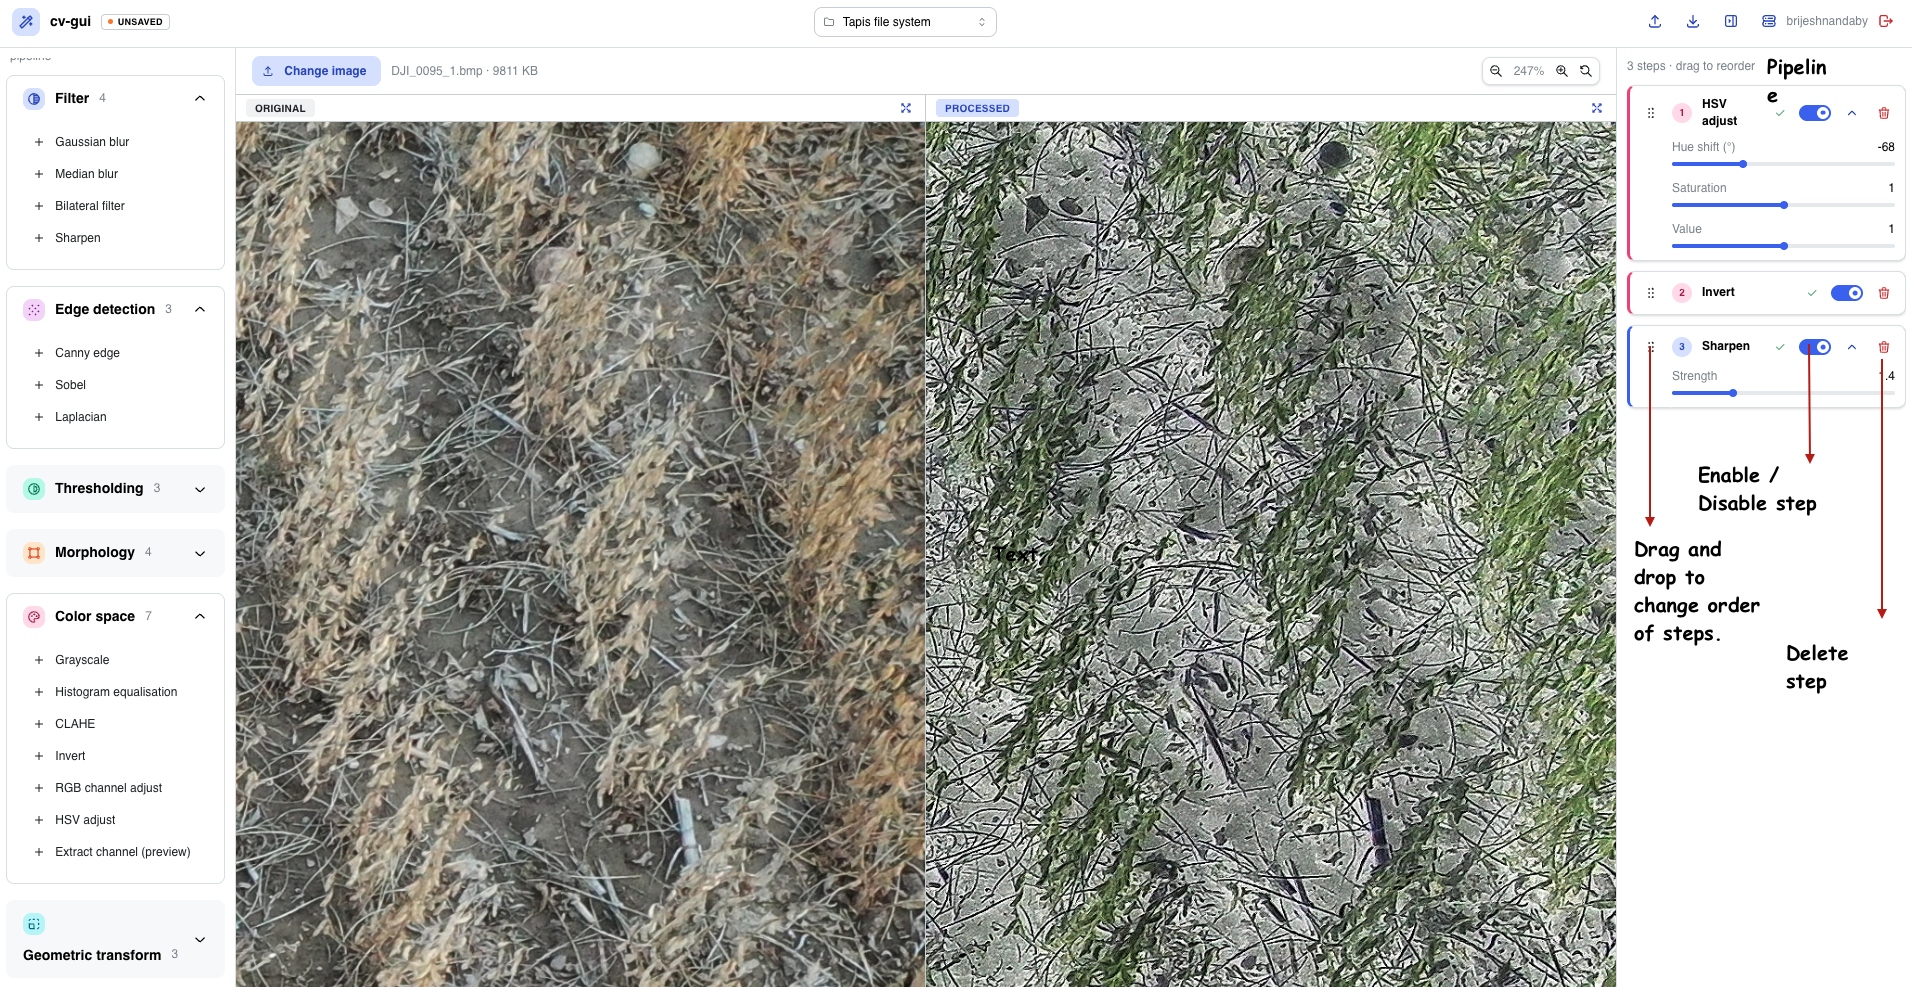This screenshot has width=1912, height=987.
Task: Click the UNSAVED status badge
Action: [x=136, y=22]
